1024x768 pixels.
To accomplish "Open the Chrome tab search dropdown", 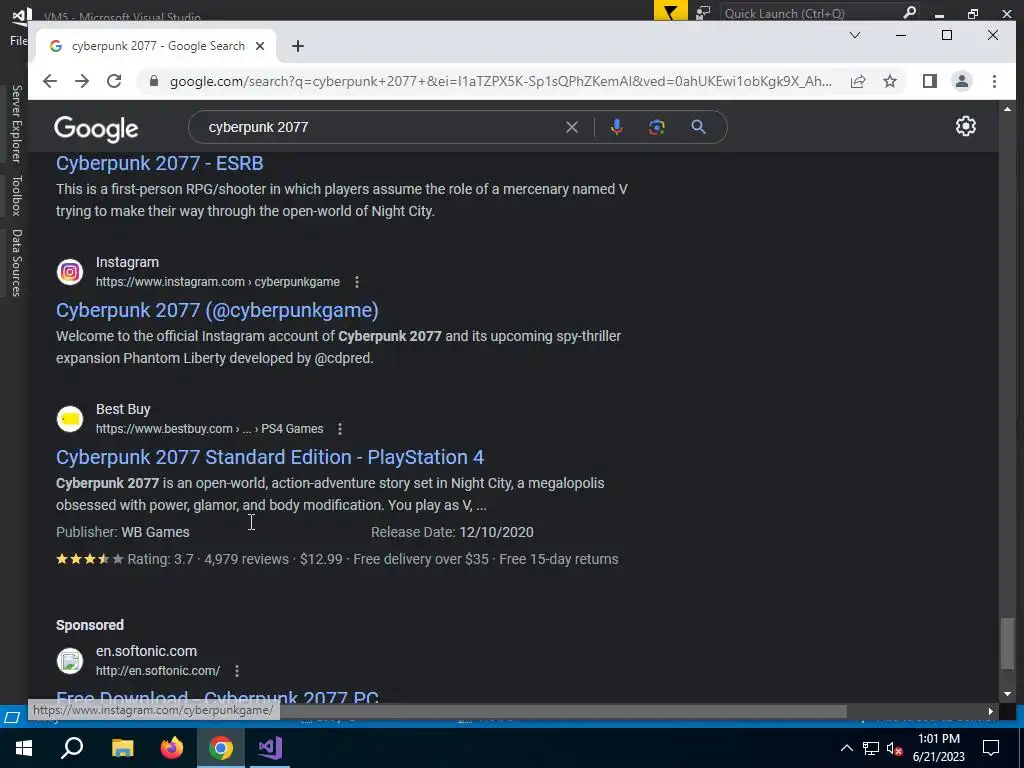I will (855, 35).
